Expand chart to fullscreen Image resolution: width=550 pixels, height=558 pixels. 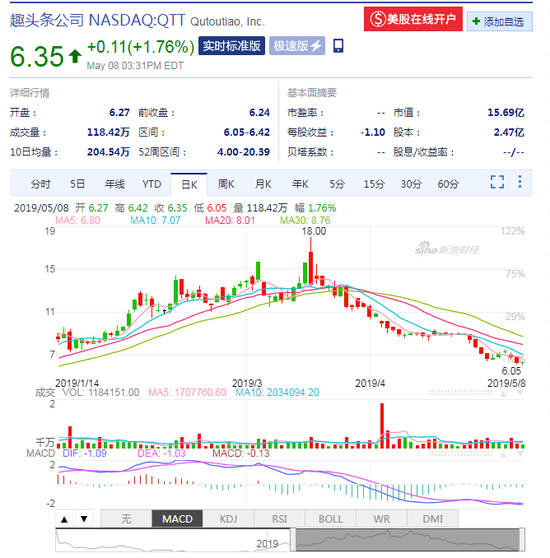497,182
